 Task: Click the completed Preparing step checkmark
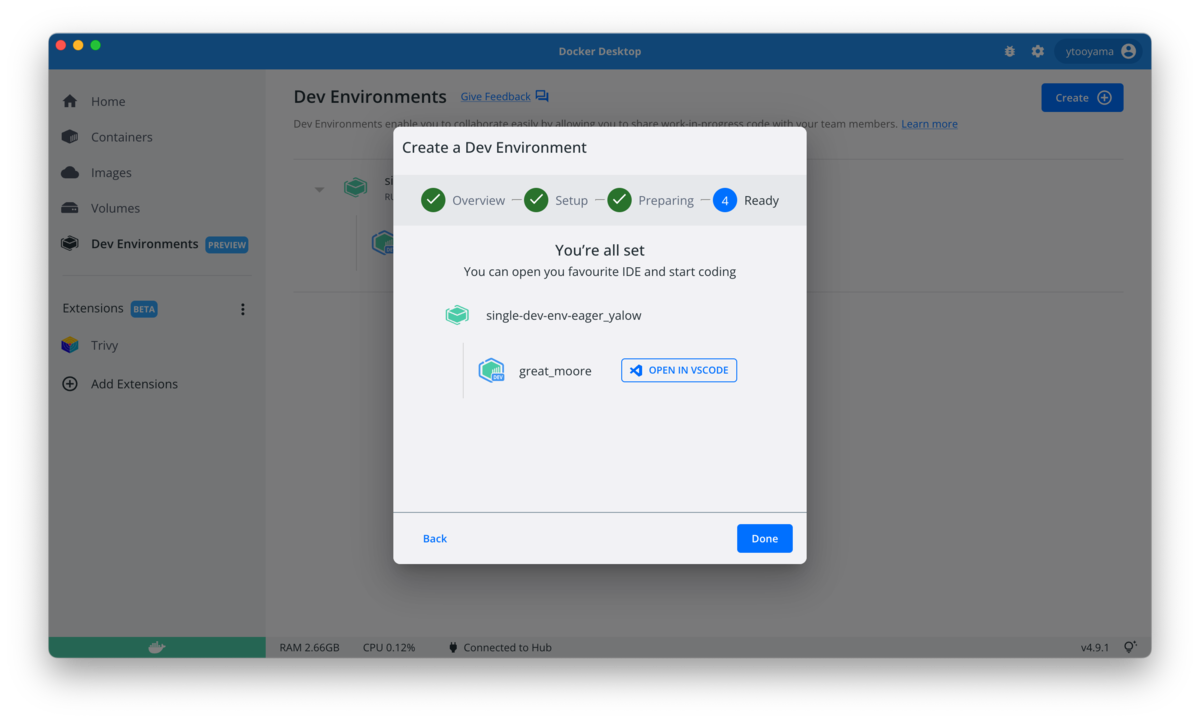coord(619,200)
